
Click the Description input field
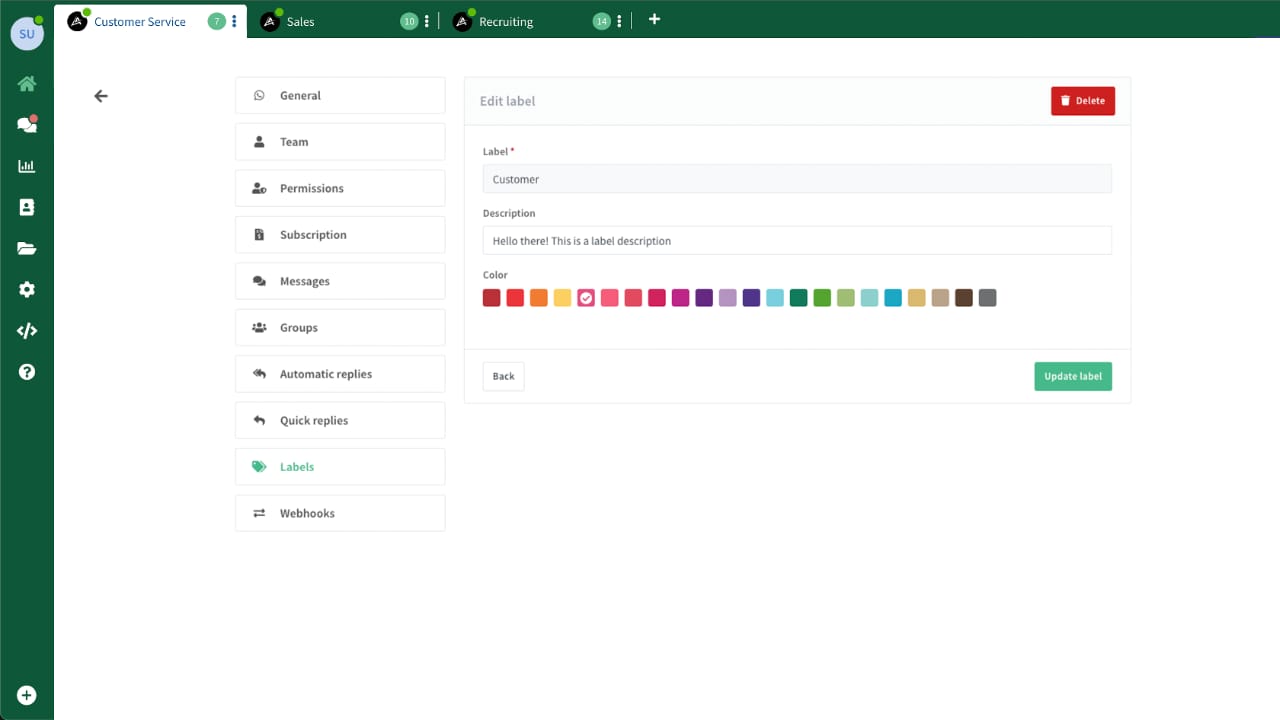797,241
